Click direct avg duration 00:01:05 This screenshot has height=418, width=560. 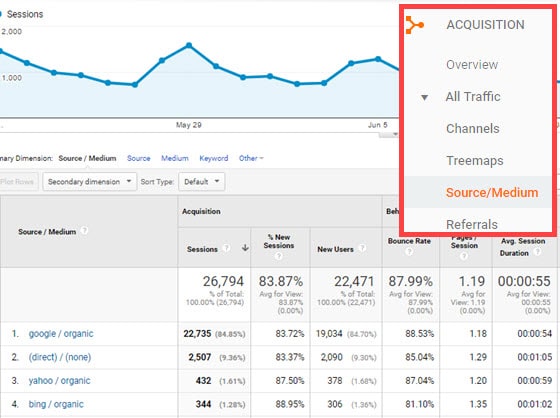point(535,357)
